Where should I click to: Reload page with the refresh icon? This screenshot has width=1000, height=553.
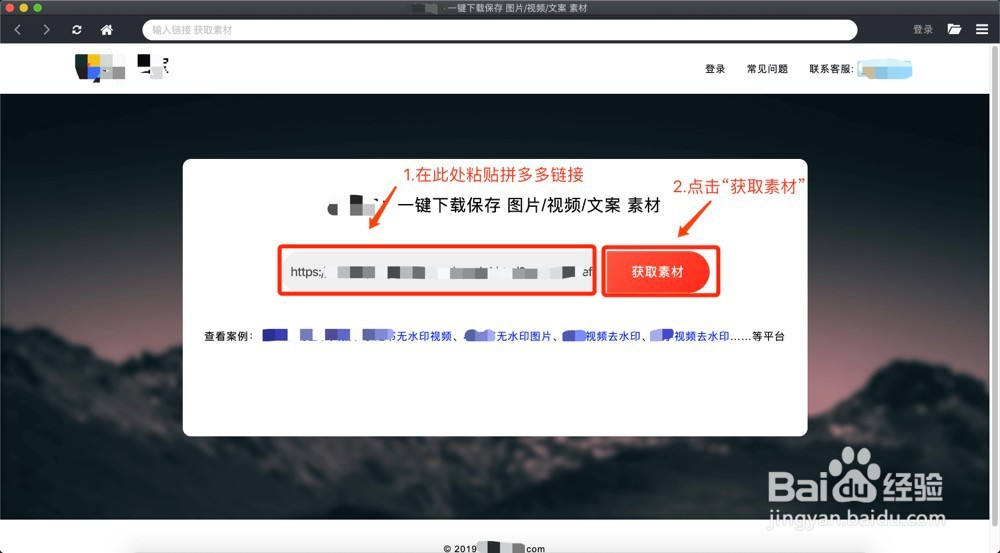click(77, 29)
